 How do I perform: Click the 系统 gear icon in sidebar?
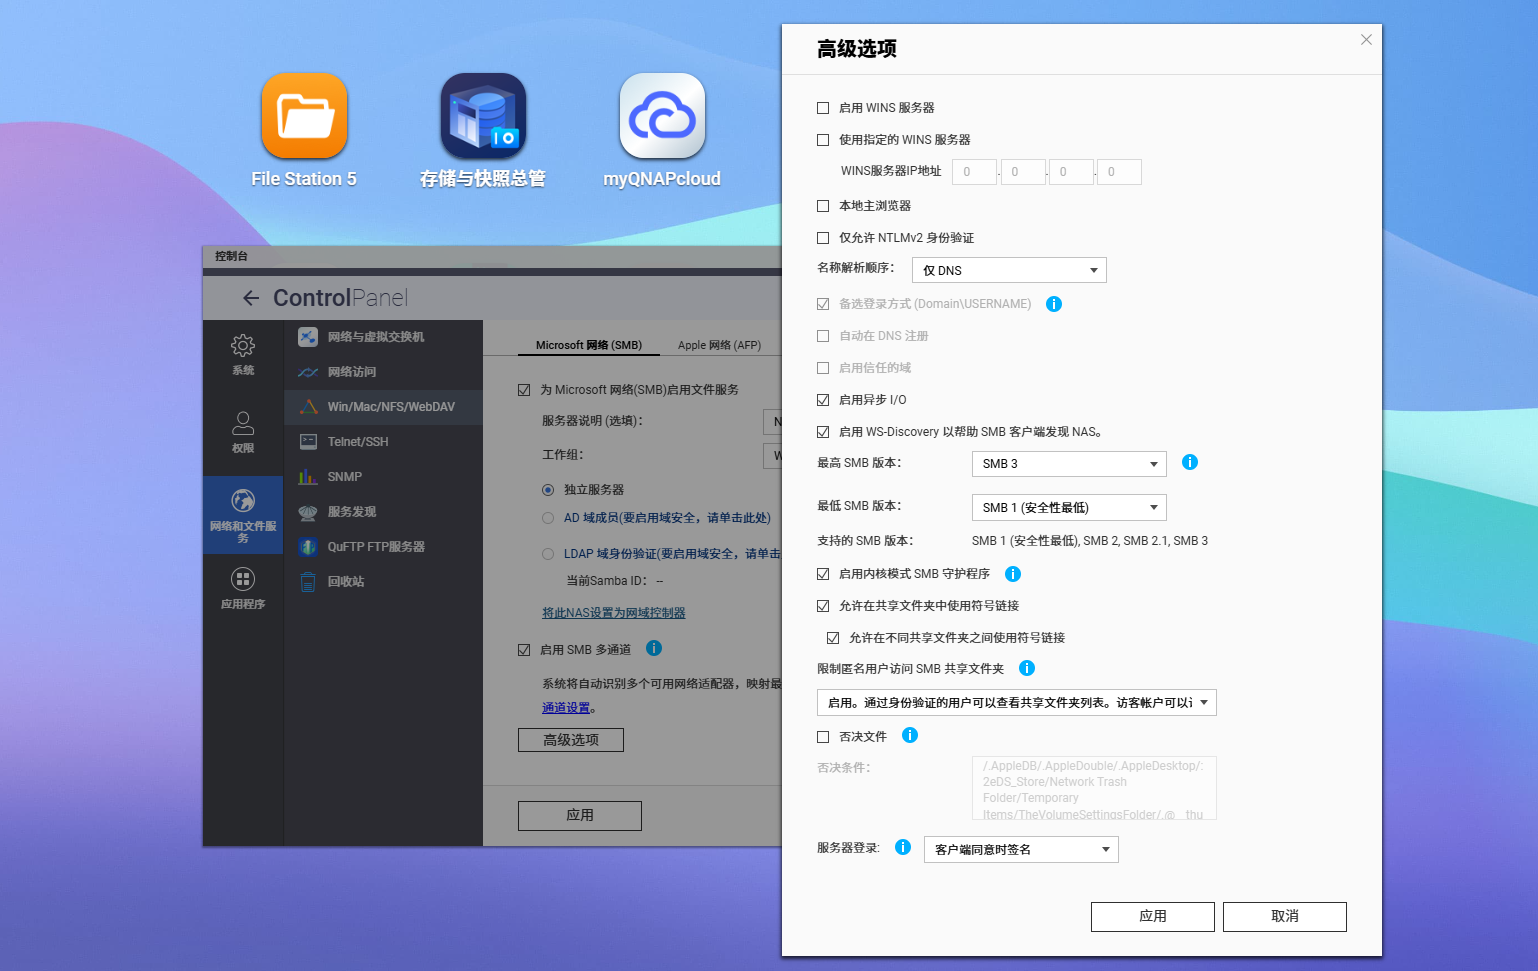(243, 346)
